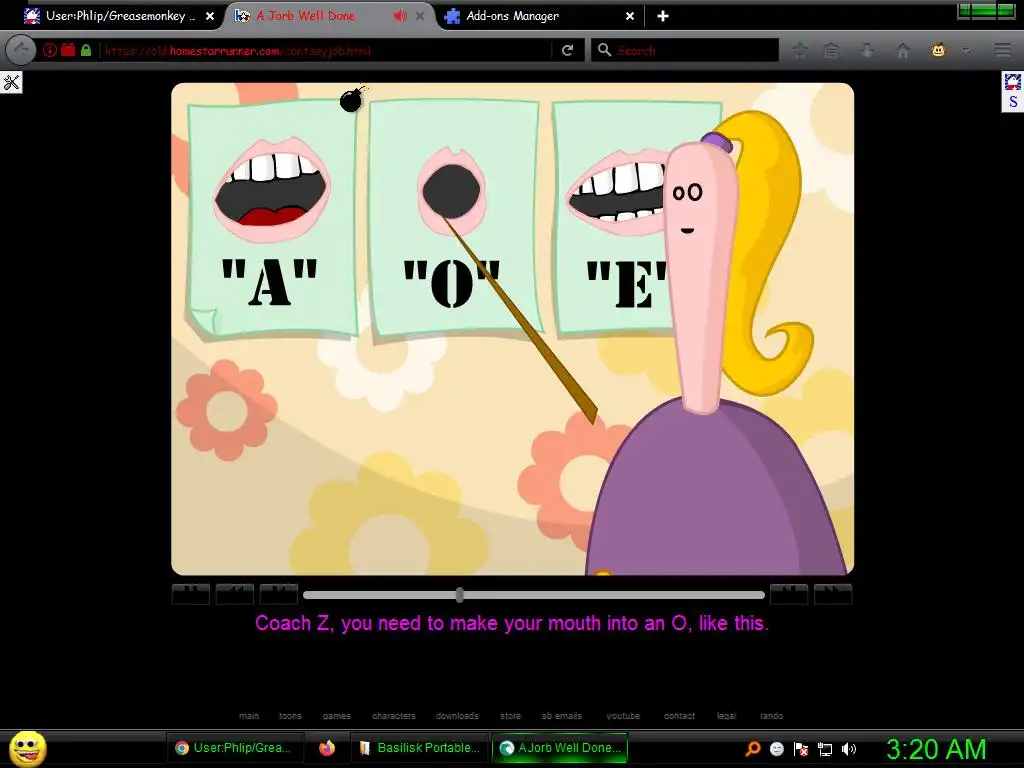The width and height of the screenshot is (1024, 768).
Task: Click the browser back arrow button
Action: pyautogui.click(x=21, y=50)
